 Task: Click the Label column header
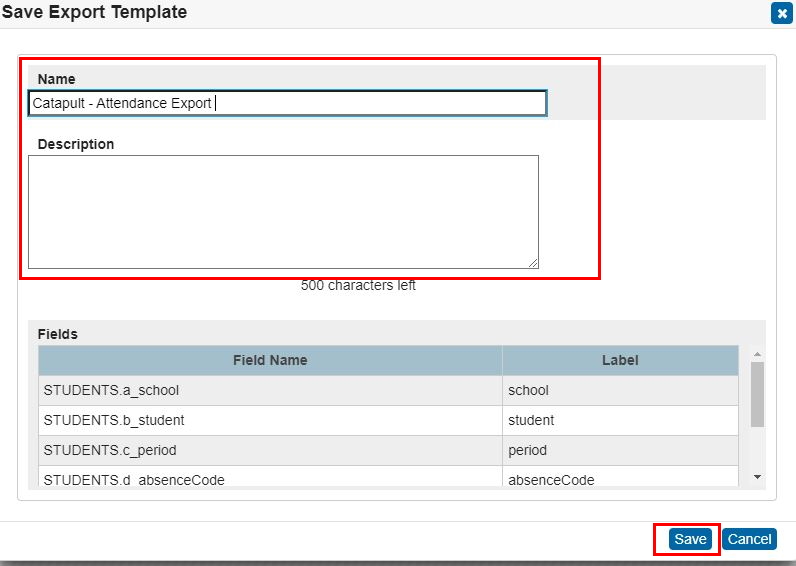click(x=620, y=360)
